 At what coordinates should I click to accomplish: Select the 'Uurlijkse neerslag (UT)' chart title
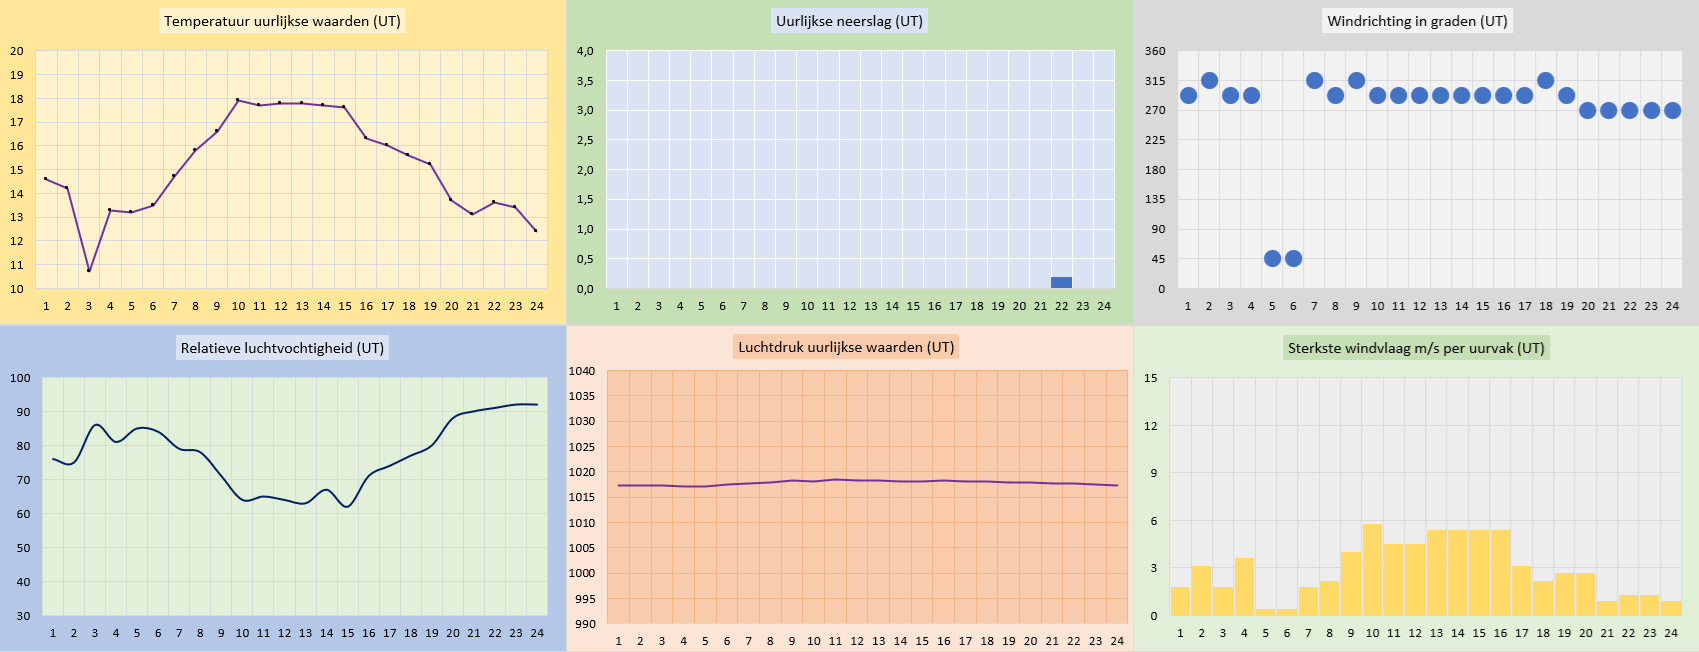click(849, 21)
